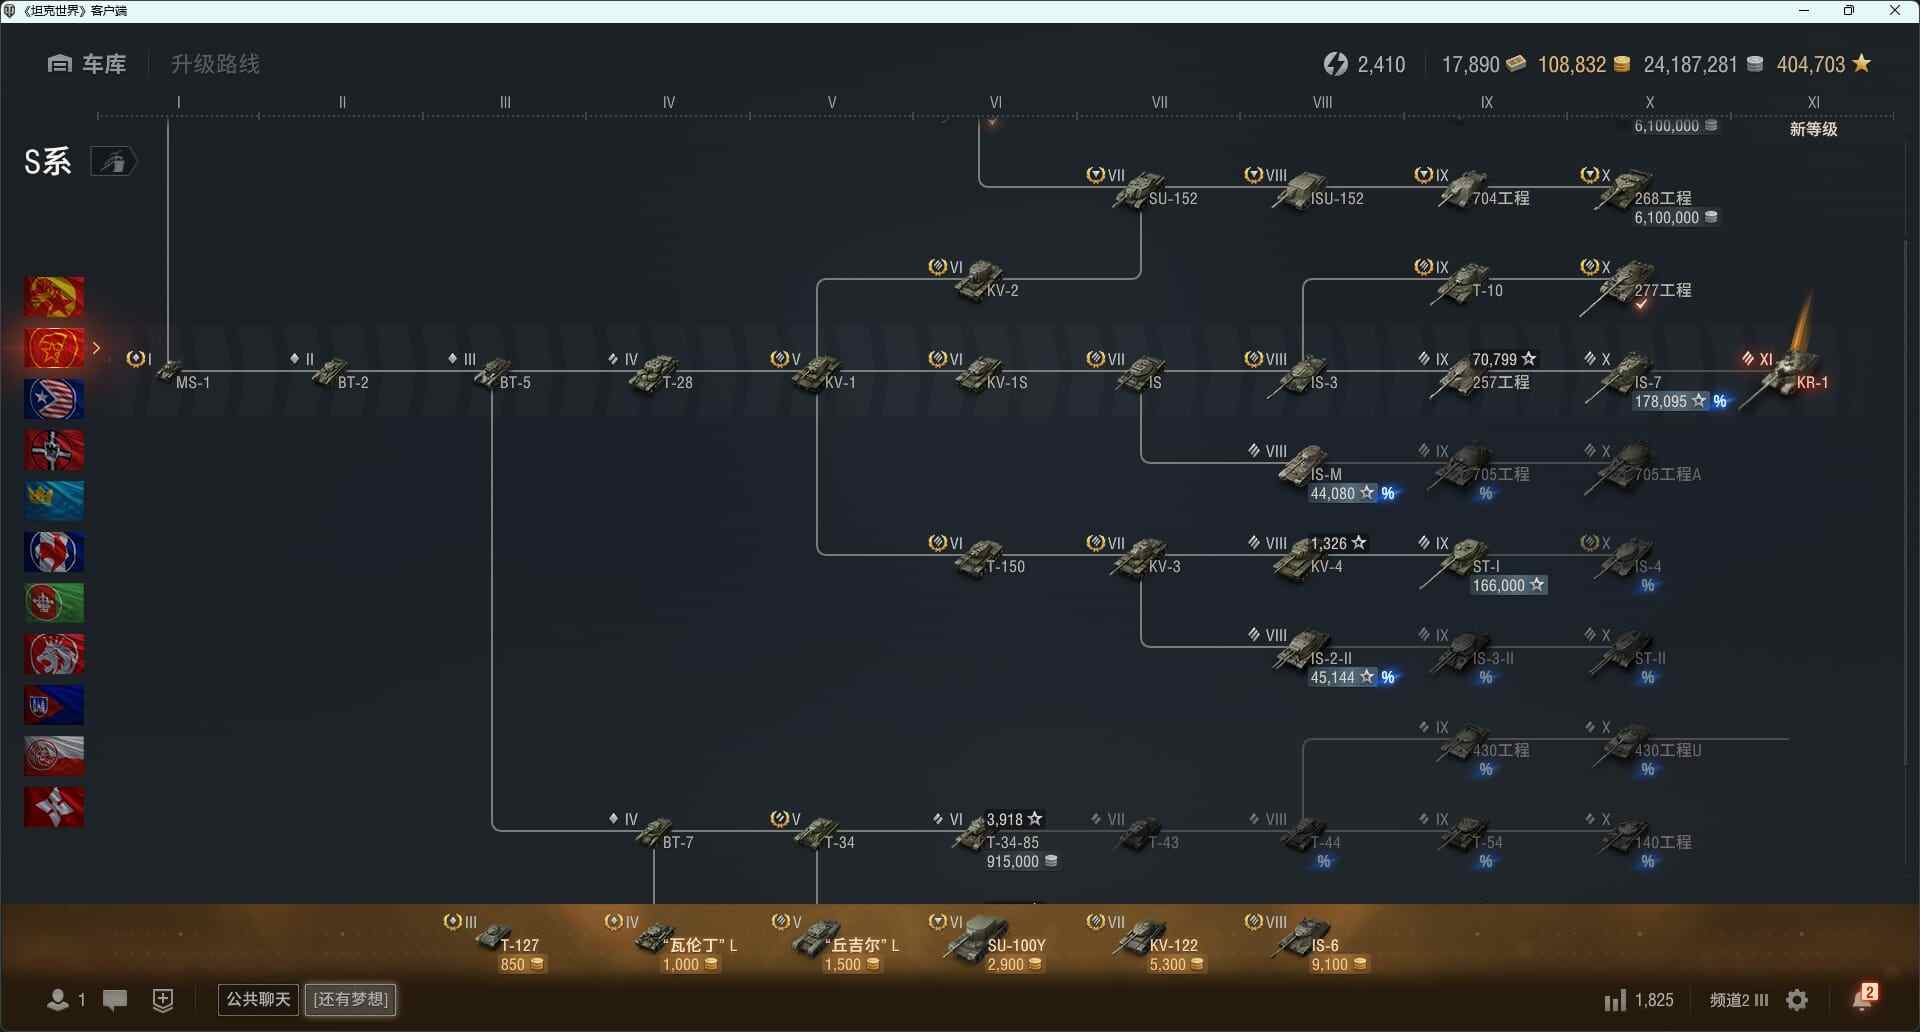Open the 公共聊天 chat tab
This screenshot has height=1032, width=1920.
[258, 999]
